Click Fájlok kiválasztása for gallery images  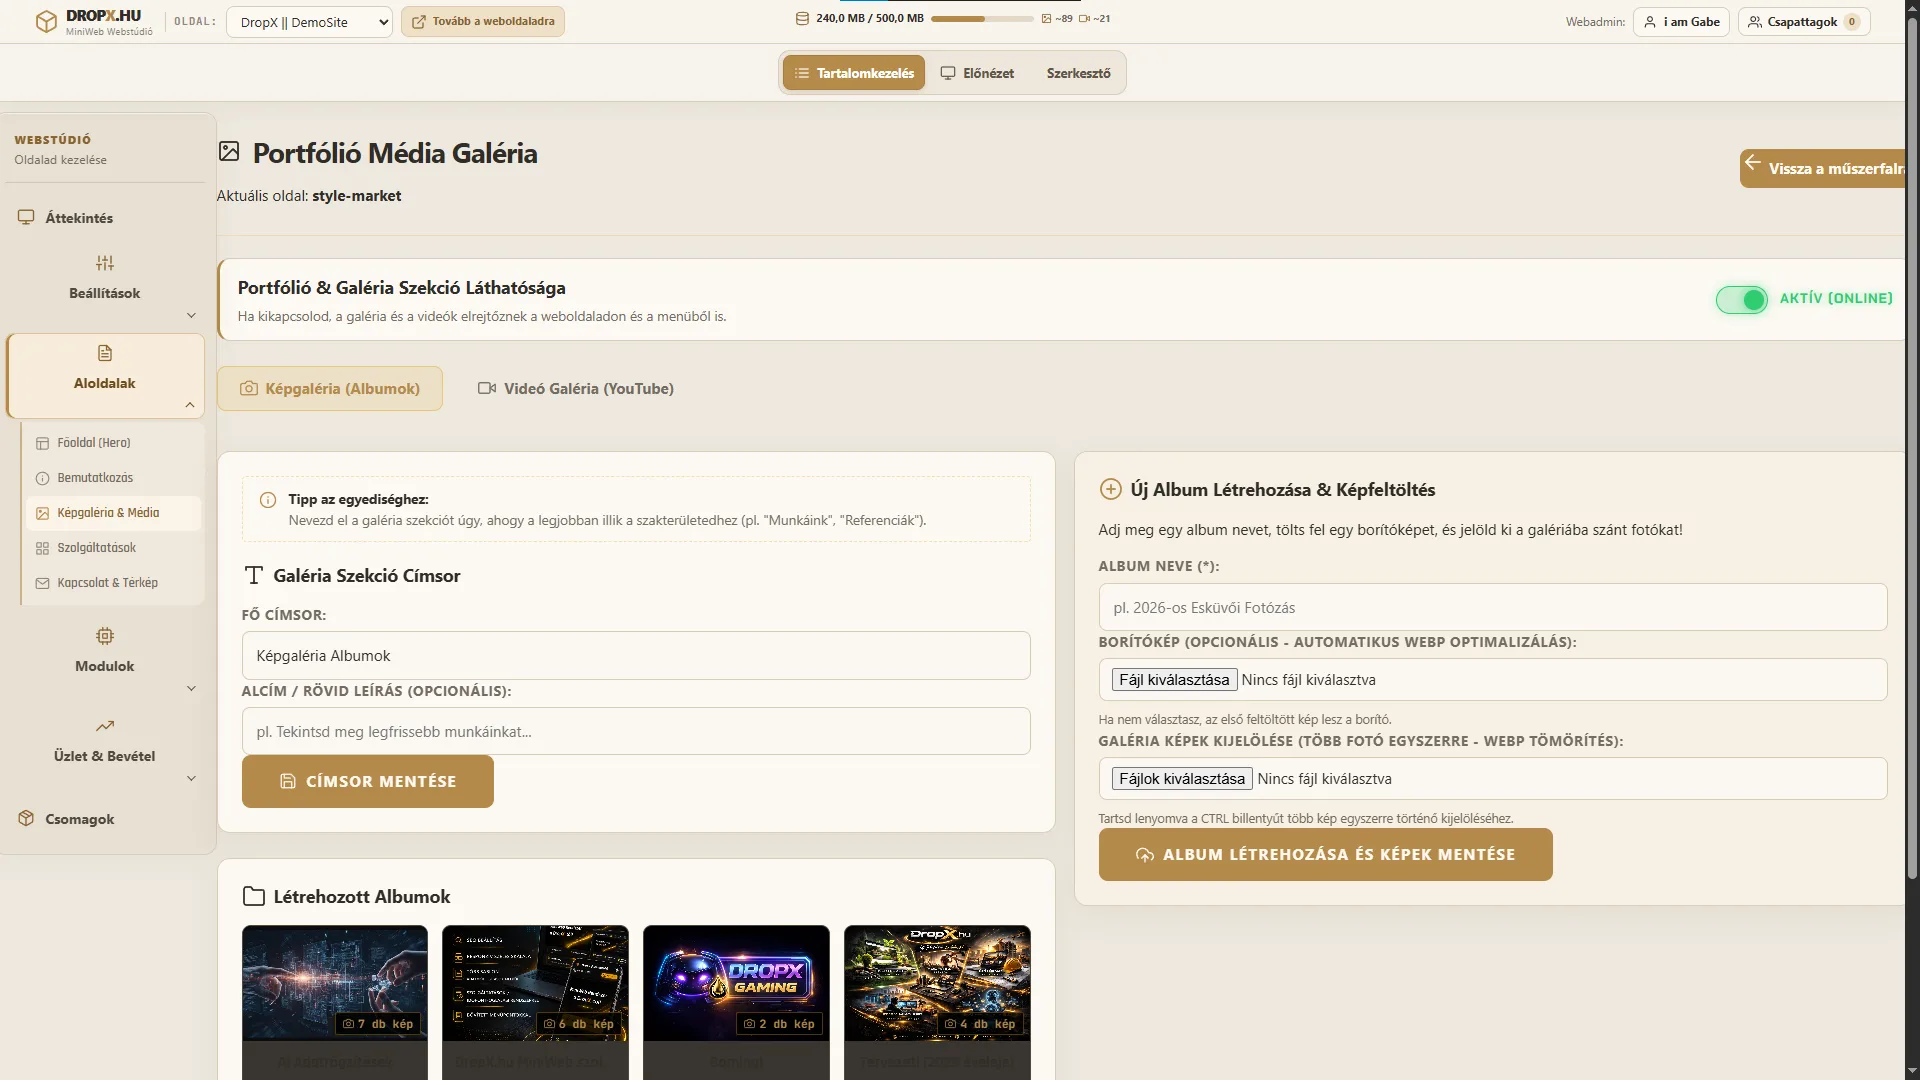1182,779
